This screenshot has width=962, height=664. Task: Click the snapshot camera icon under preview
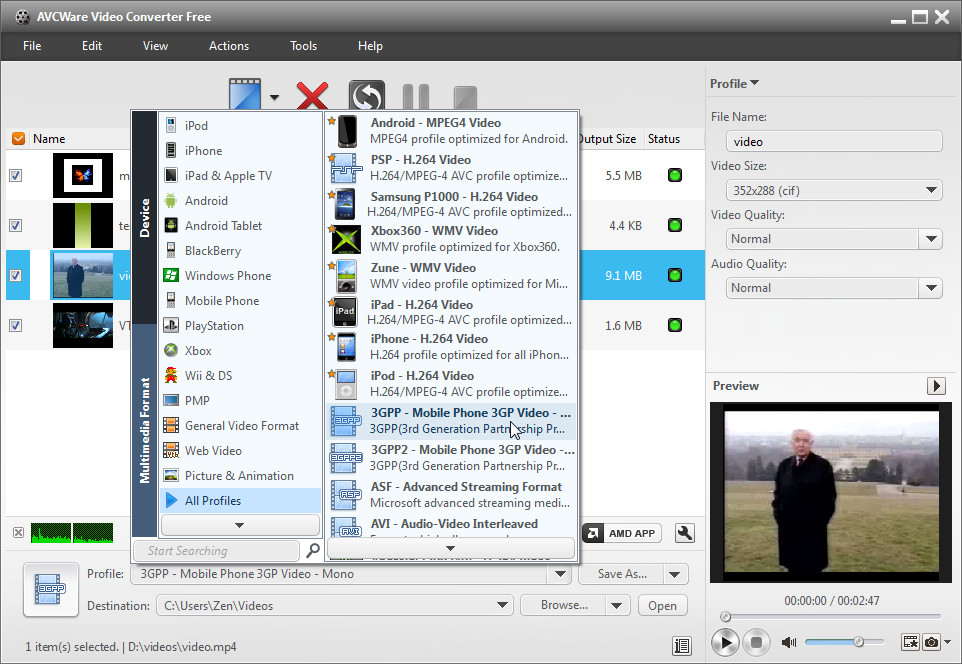(x=932, y=641)
